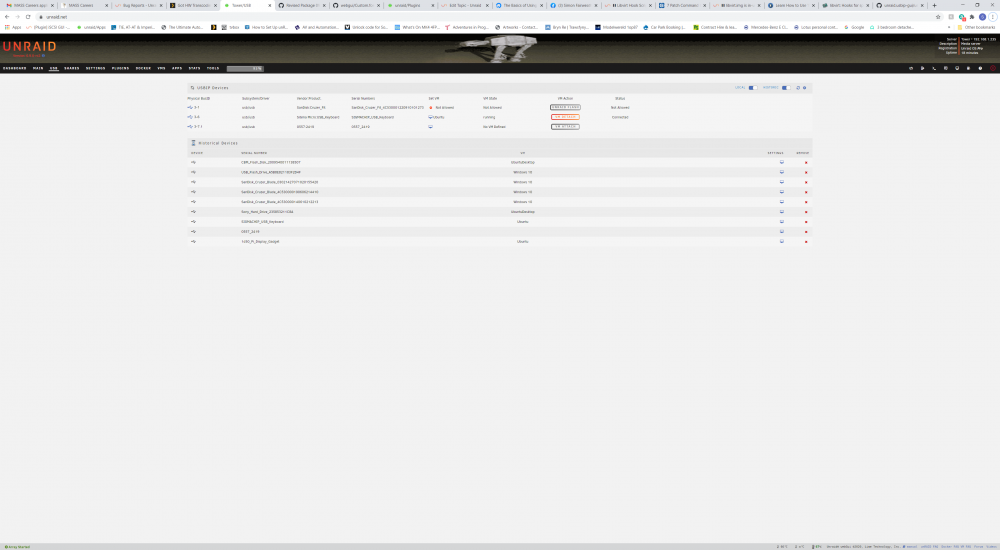Click the Ubuntu Set VM cell for 3-6
Image resolution: width=1000 pixels, height=550 pixels.
pyautogui.click(x=438, y=117)
